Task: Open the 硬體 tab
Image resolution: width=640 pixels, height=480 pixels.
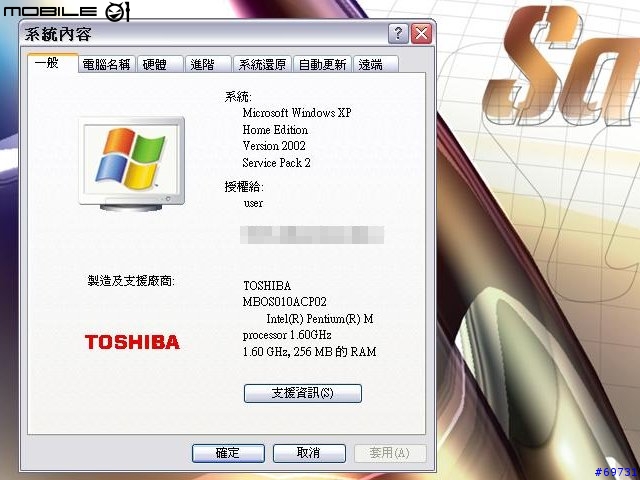Action: (160, 64)
